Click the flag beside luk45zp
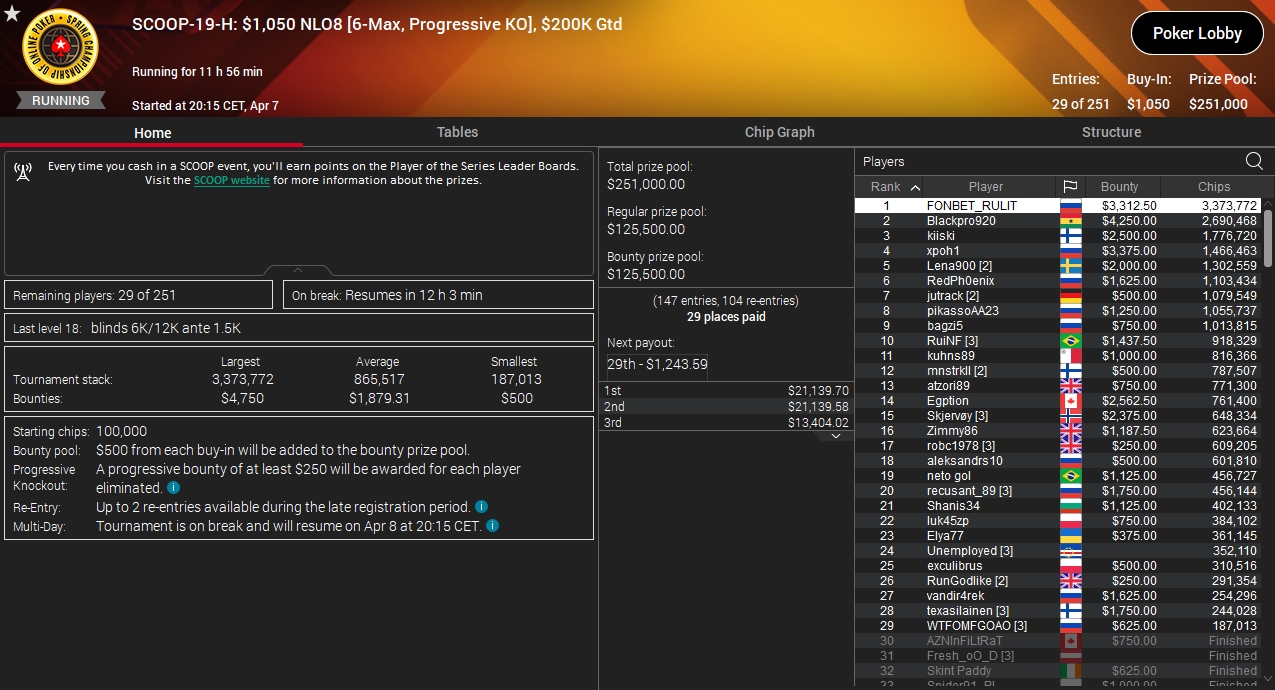This screenshot has height=690, width=1275. tap(1070, 521)
